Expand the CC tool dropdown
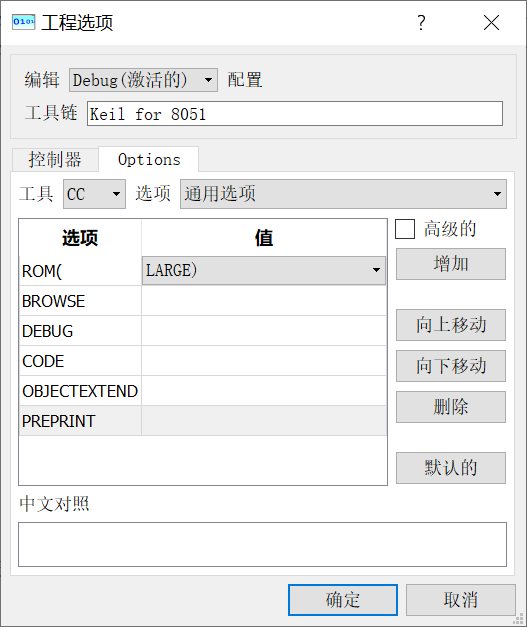Image resolution: width=527 pixels, height=627 pixels. [x=94, y=194]
